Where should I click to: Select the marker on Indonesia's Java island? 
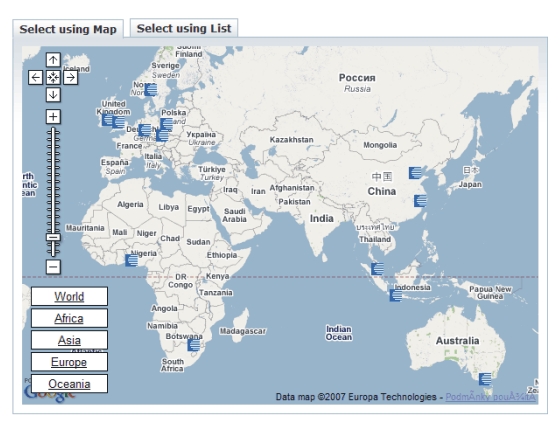(x=396, y=295)
